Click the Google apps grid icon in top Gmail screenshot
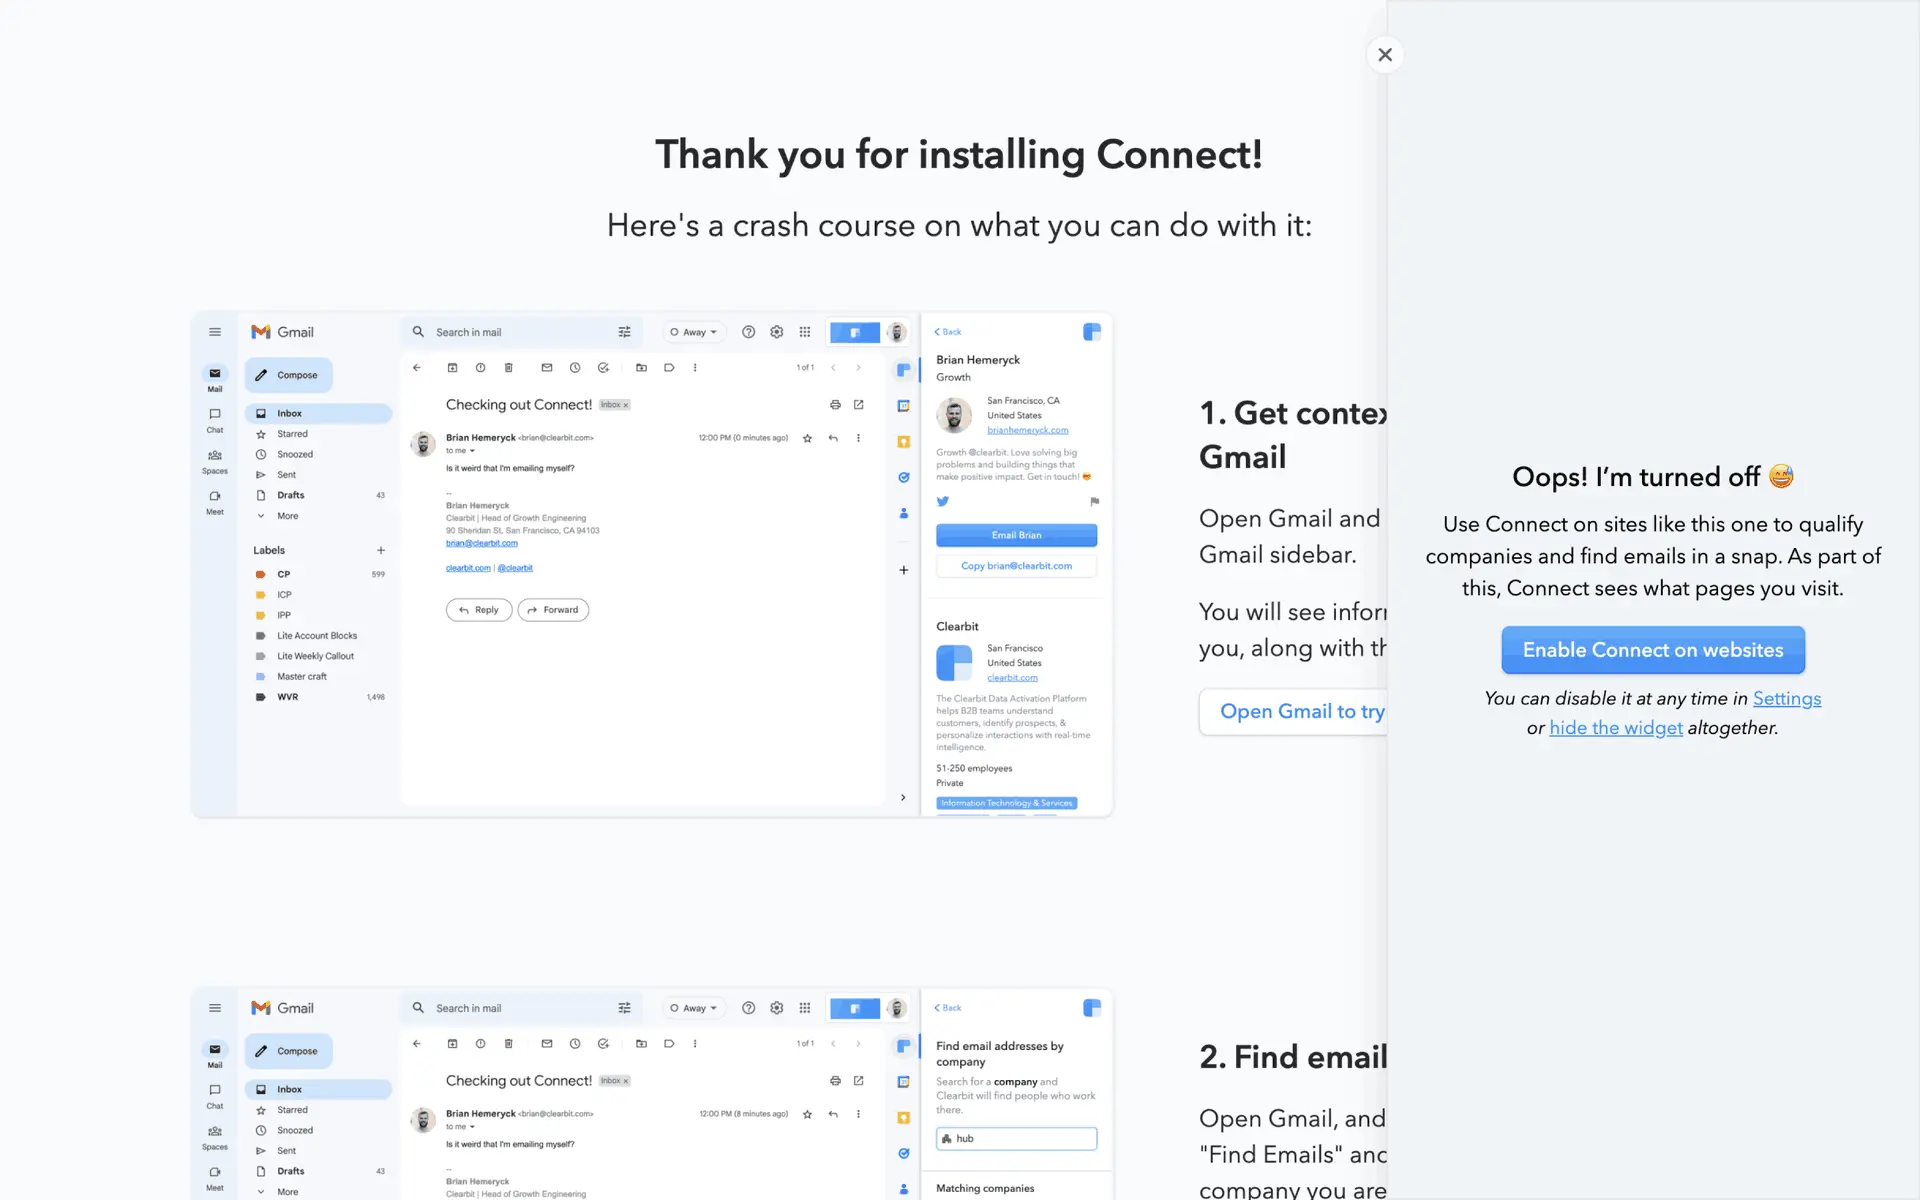Viewport: 1920px width, 1200px height. 804,332
